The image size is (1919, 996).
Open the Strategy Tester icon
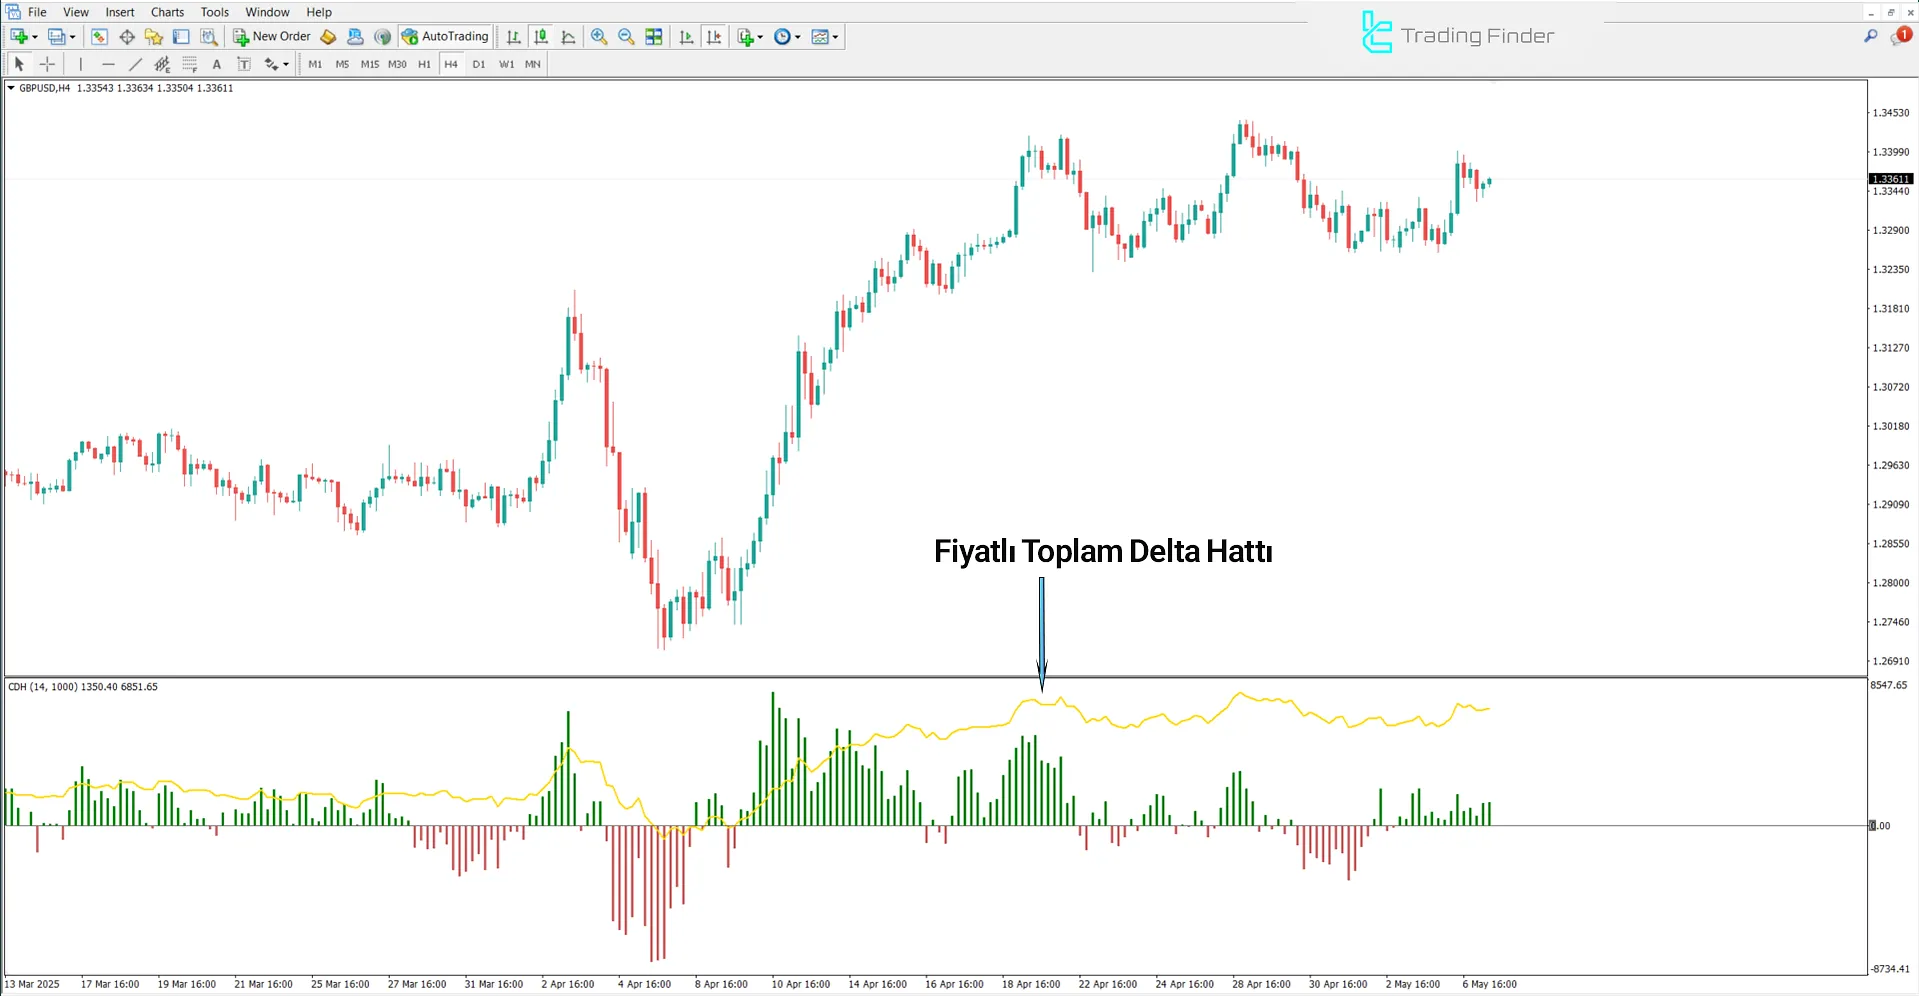click(x=208, y=37)
